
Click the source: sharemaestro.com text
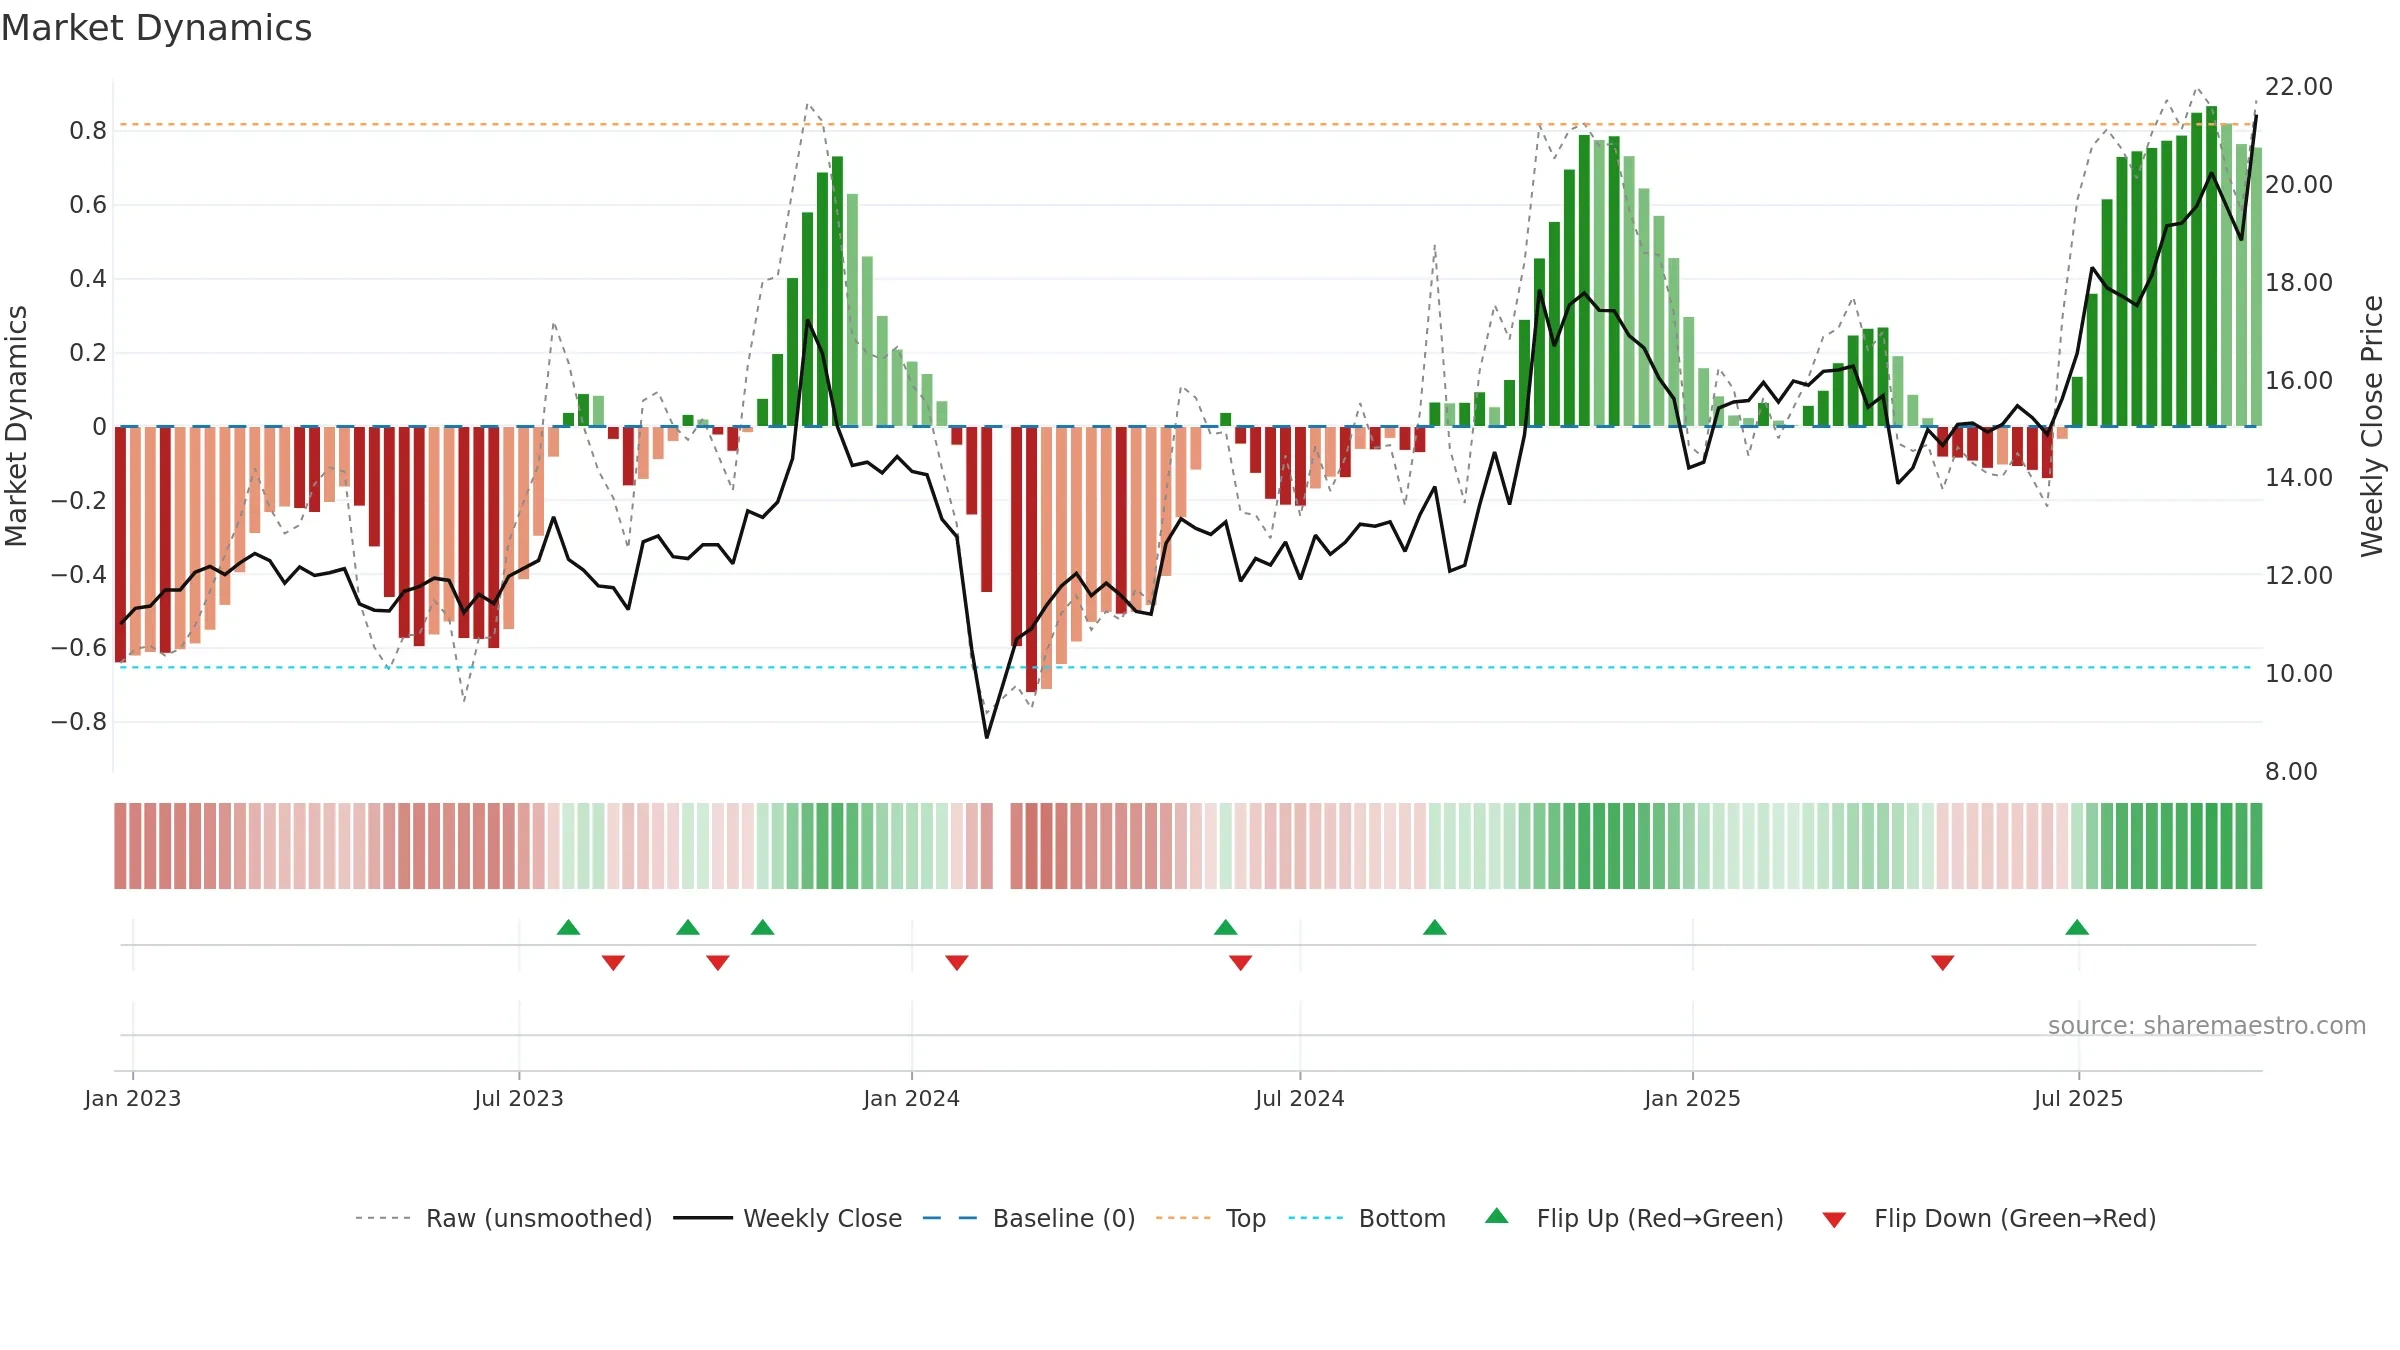click(x=2207, y=1026)
